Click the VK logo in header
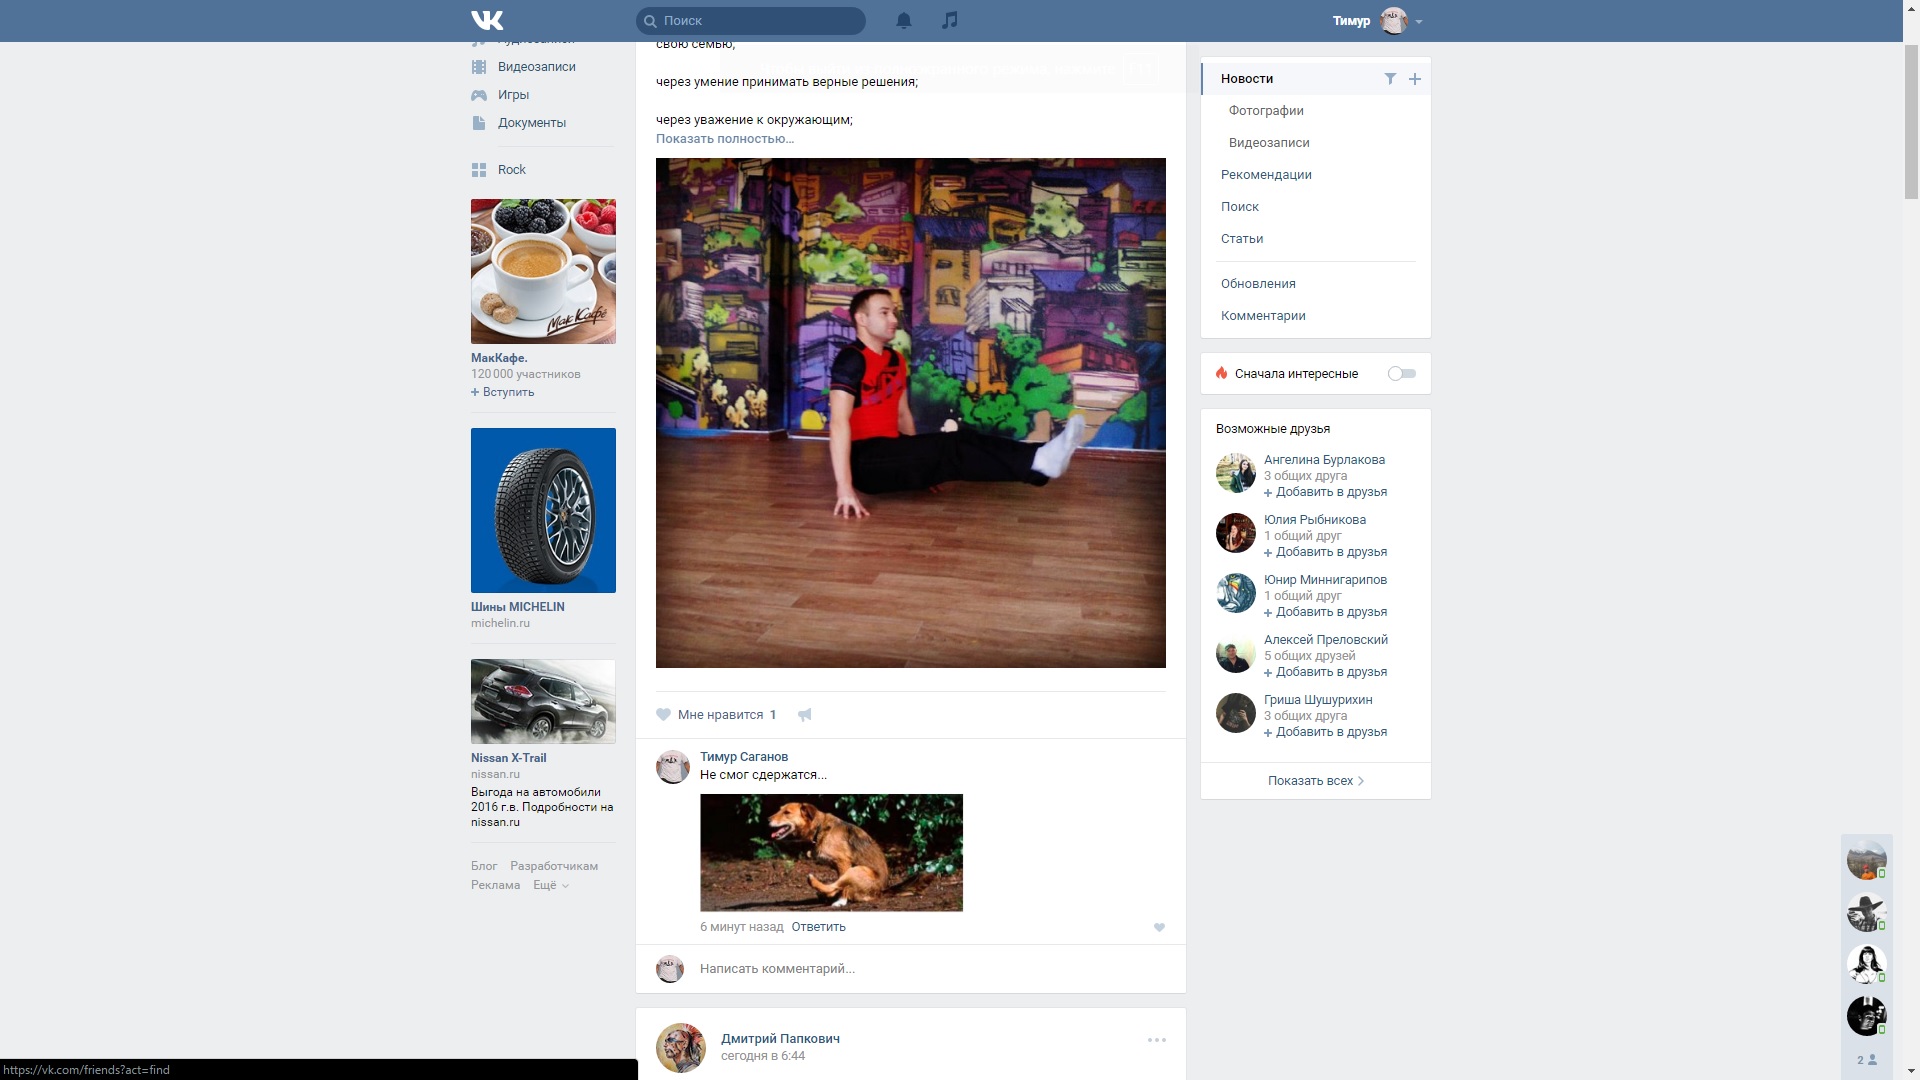The image size is (1920, 1080). point(487,20)
